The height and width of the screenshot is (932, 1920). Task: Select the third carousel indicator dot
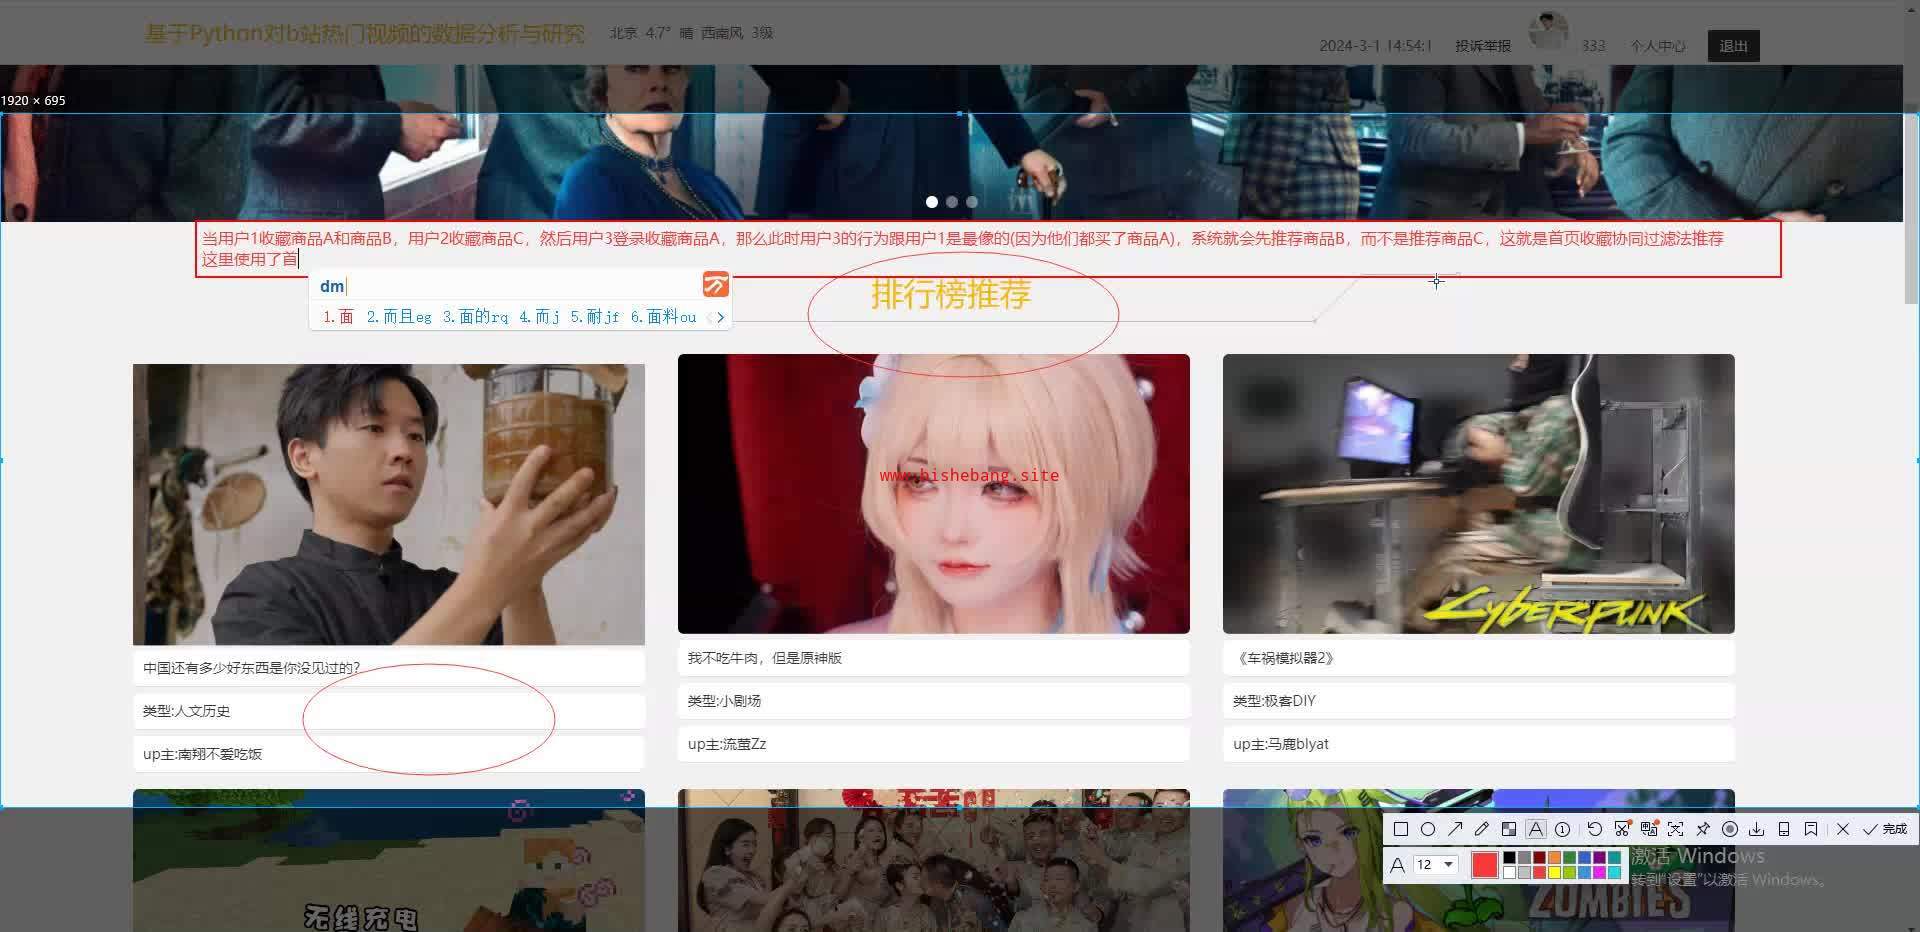[972, 202]
